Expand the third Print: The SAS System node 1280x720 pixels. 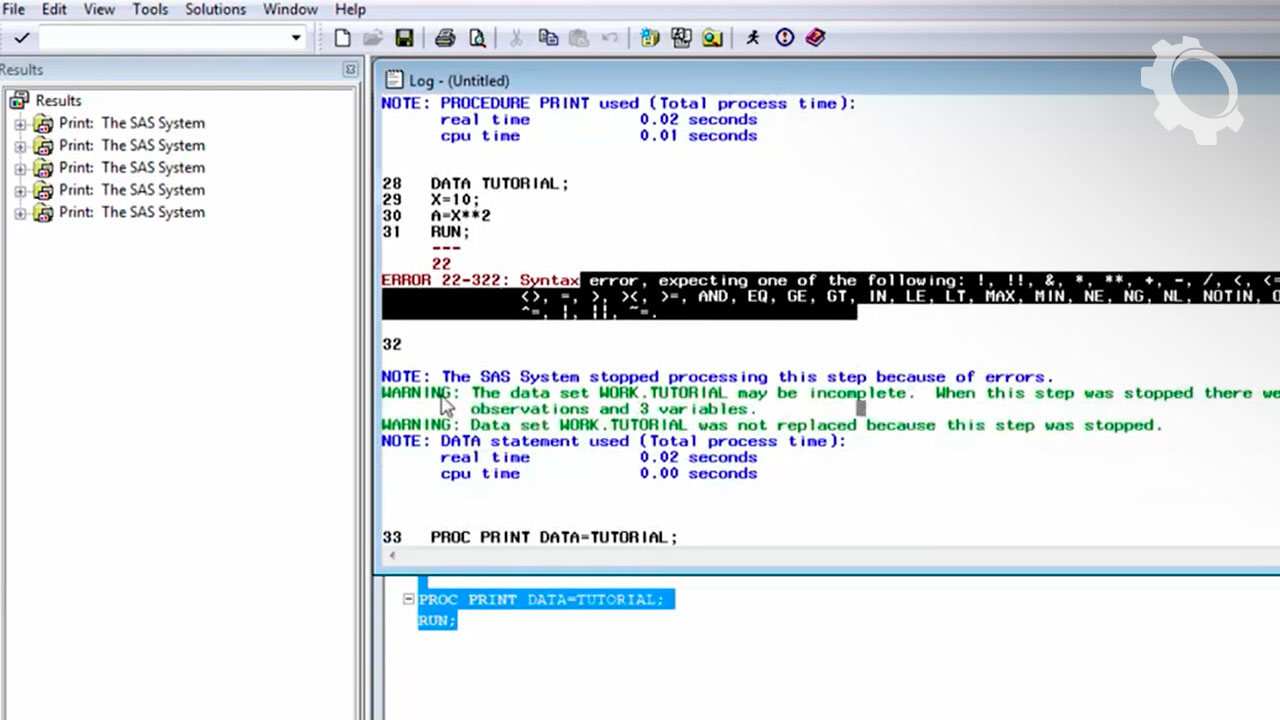pos(20,168)
